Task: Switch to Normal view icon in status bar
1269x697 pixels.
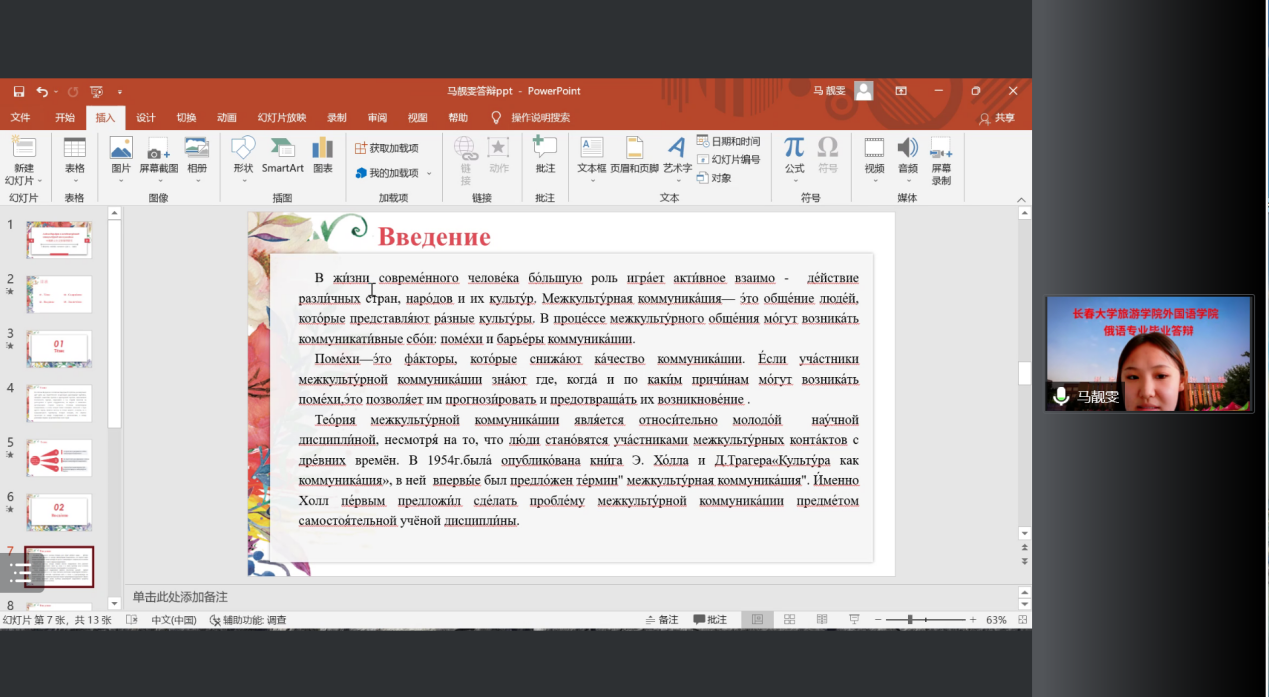Action: pos(759,620)
